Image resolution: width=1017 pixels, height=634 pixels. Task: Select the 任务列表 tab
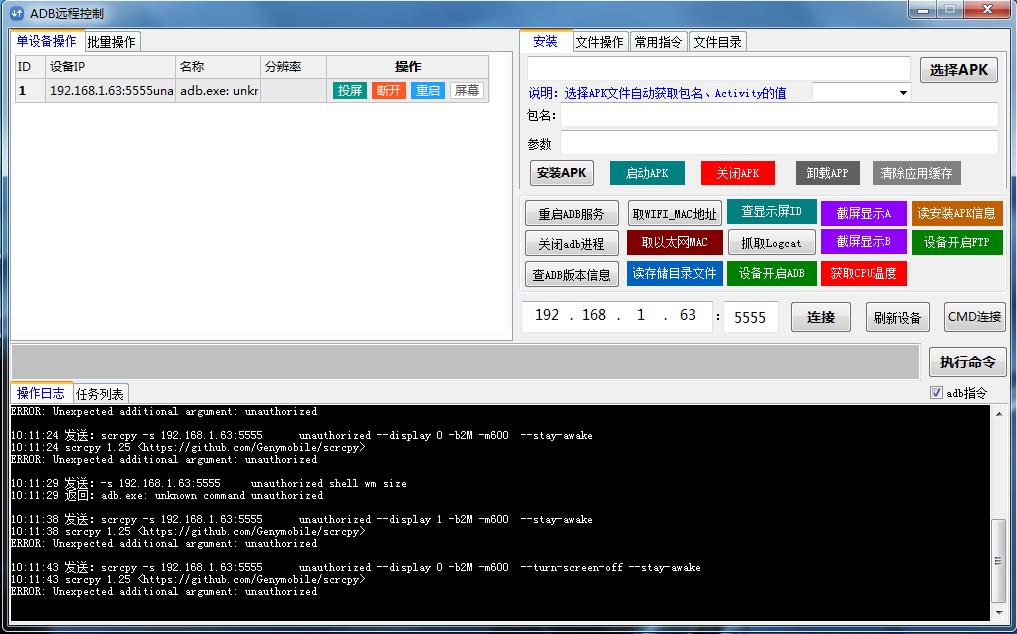click(99, 394)
